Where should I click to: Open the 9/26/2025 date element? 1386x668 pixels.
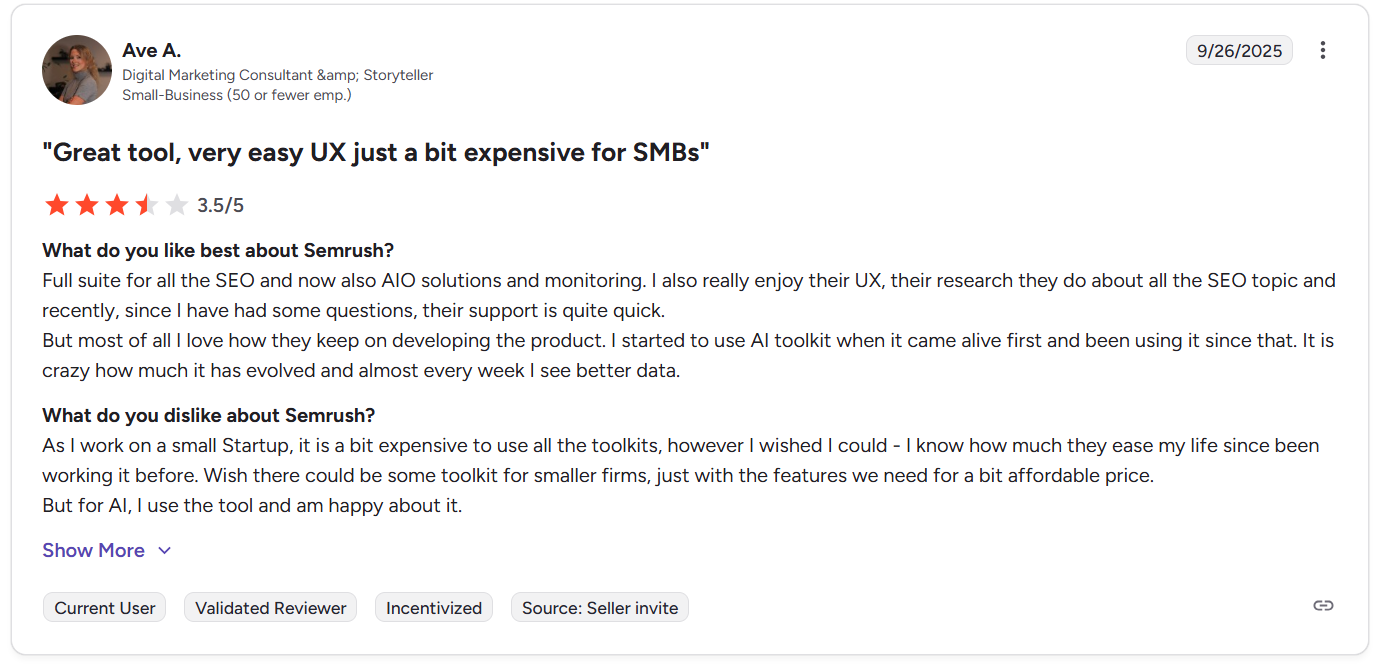pos(1239,49)
